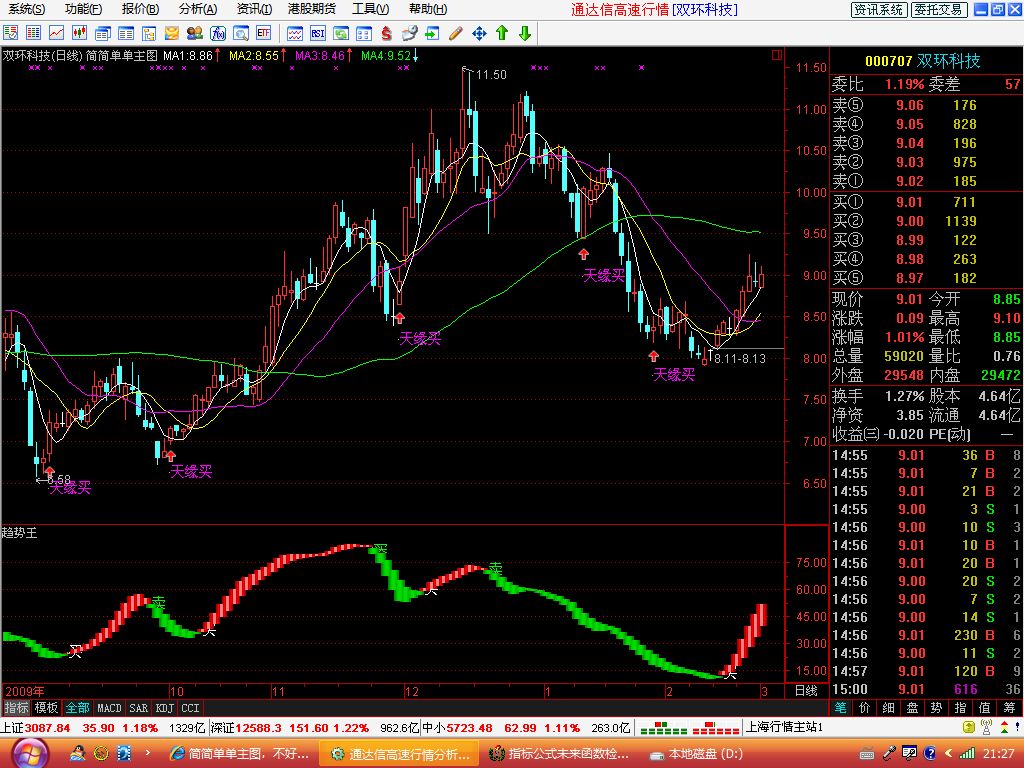Click the blue four-way move arrows icon
Viewport: 1024px width, 768px height.
coord(479,33)
